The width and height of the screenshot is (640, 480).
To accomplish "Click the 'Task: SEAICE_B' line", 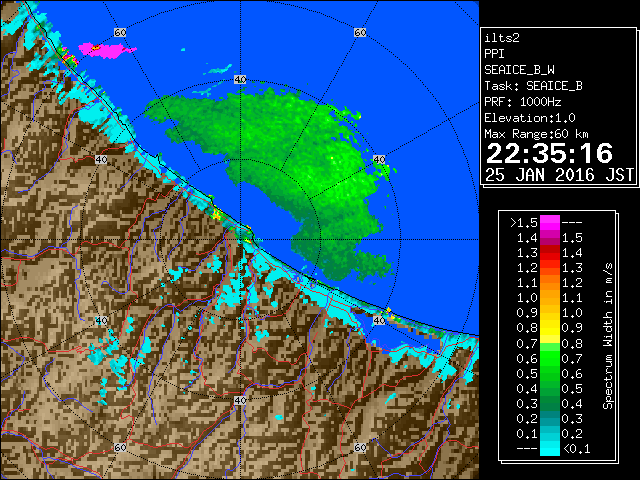I will [x=533, y=86].
